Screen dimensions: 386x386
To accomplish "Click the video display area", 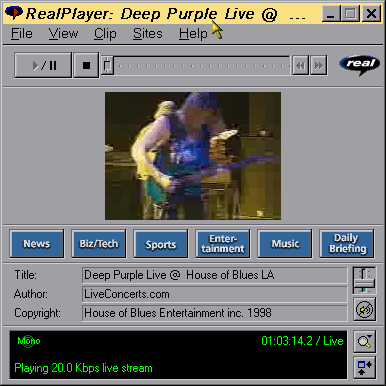I will [193, 156].
